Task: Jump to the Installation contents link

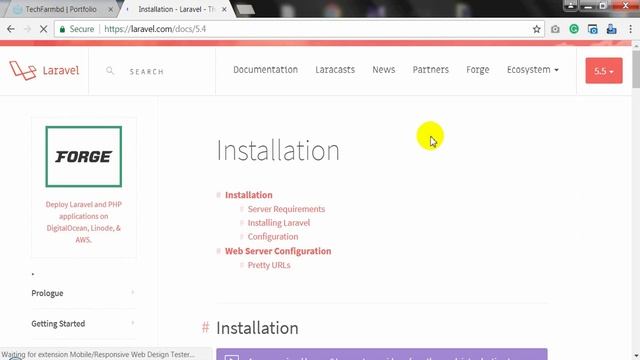Action: pos(249,195)
